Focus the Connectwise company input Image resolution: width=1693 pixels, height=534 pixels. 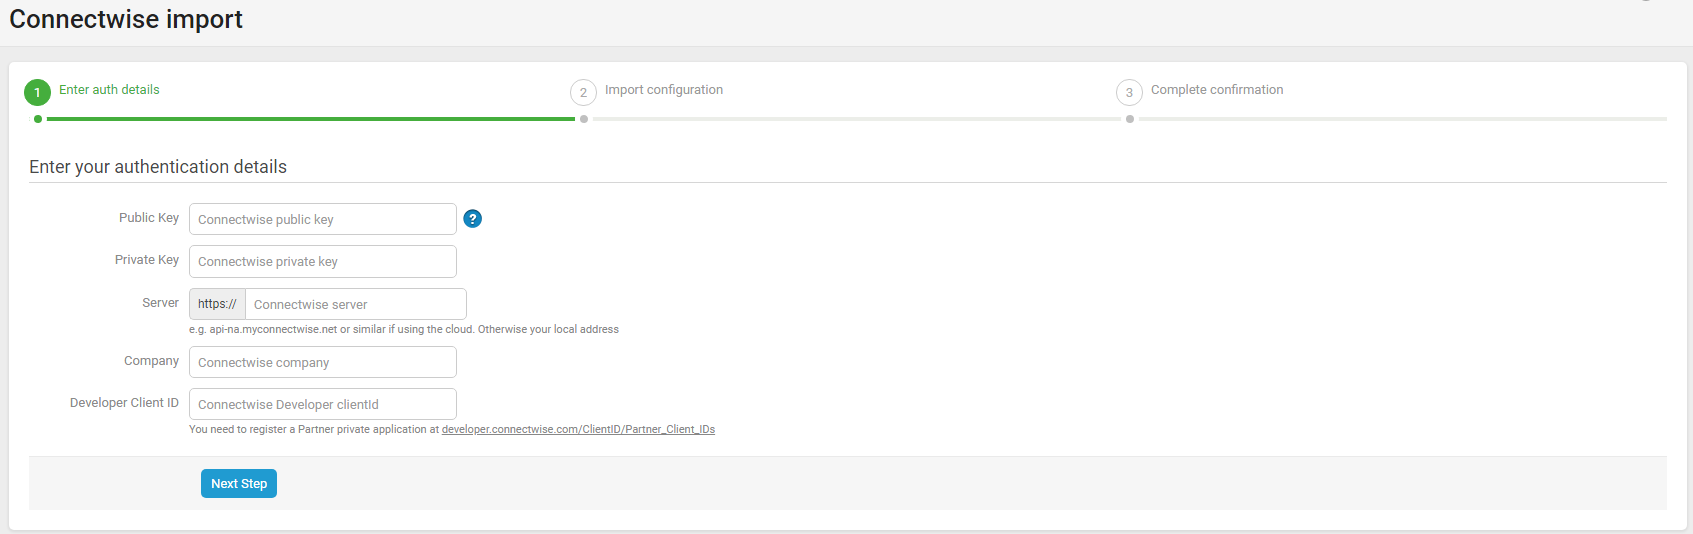(322, 362)
